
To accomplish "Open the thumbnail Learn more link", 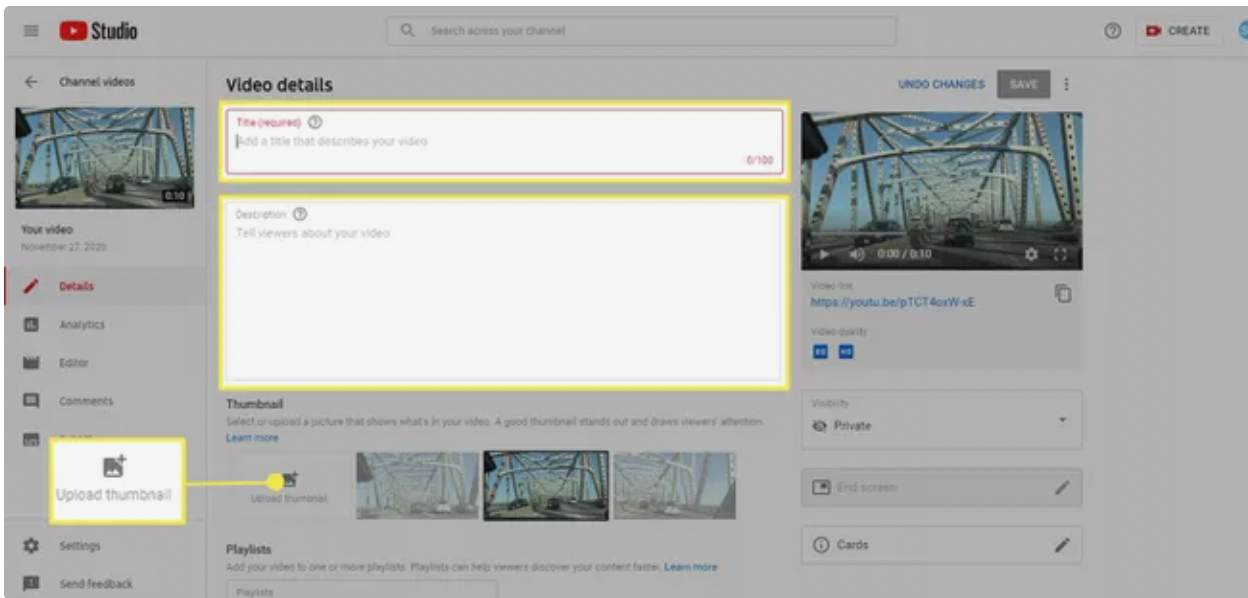I will pyautogui.click(x=252, y=438).
